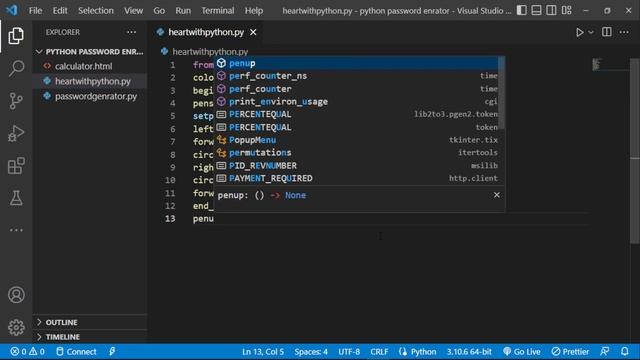The image size is (640, 360).
Task: Select interpreter 3.10.6 64-bit
Action: click(x=469, y=352)
